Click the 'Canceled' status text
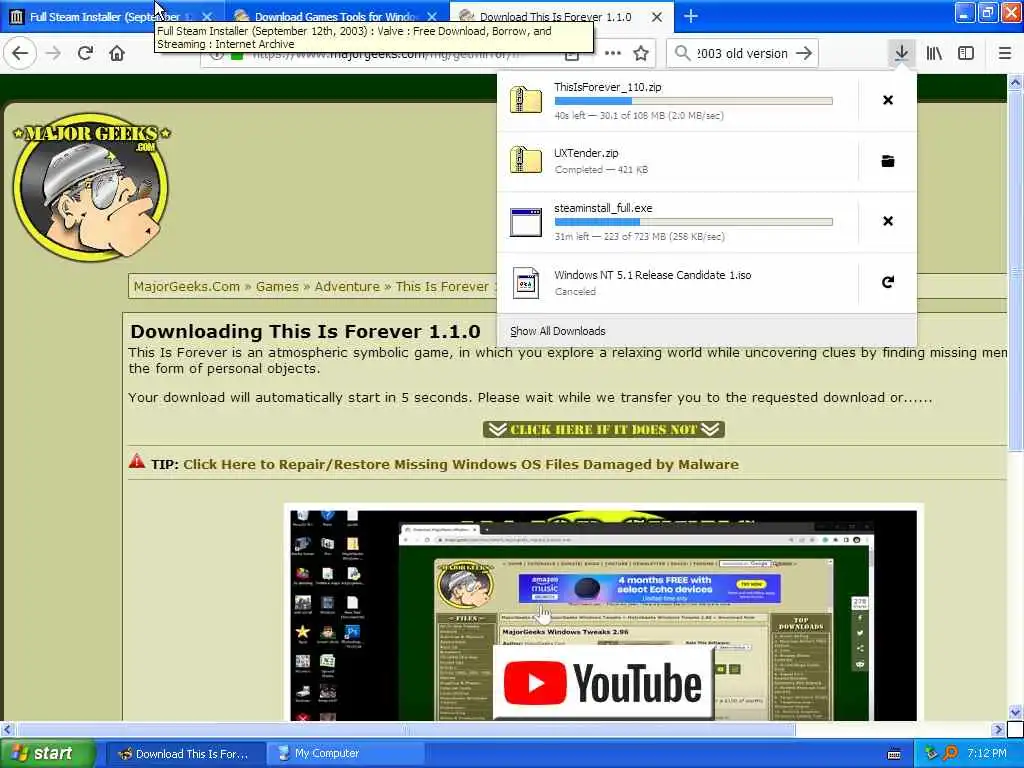Viewport: 1024px width, 768px height. click(575, 291)
